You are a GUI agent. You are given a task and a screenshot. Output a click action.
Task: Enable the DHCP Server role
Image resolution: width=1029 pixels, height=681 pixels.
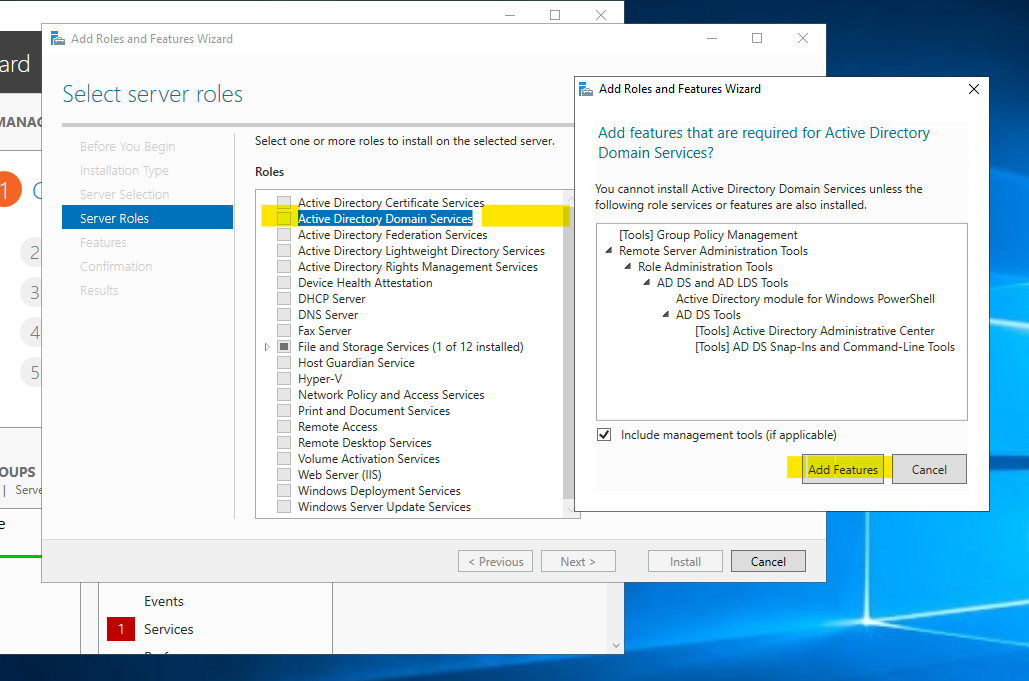[284, 299]
